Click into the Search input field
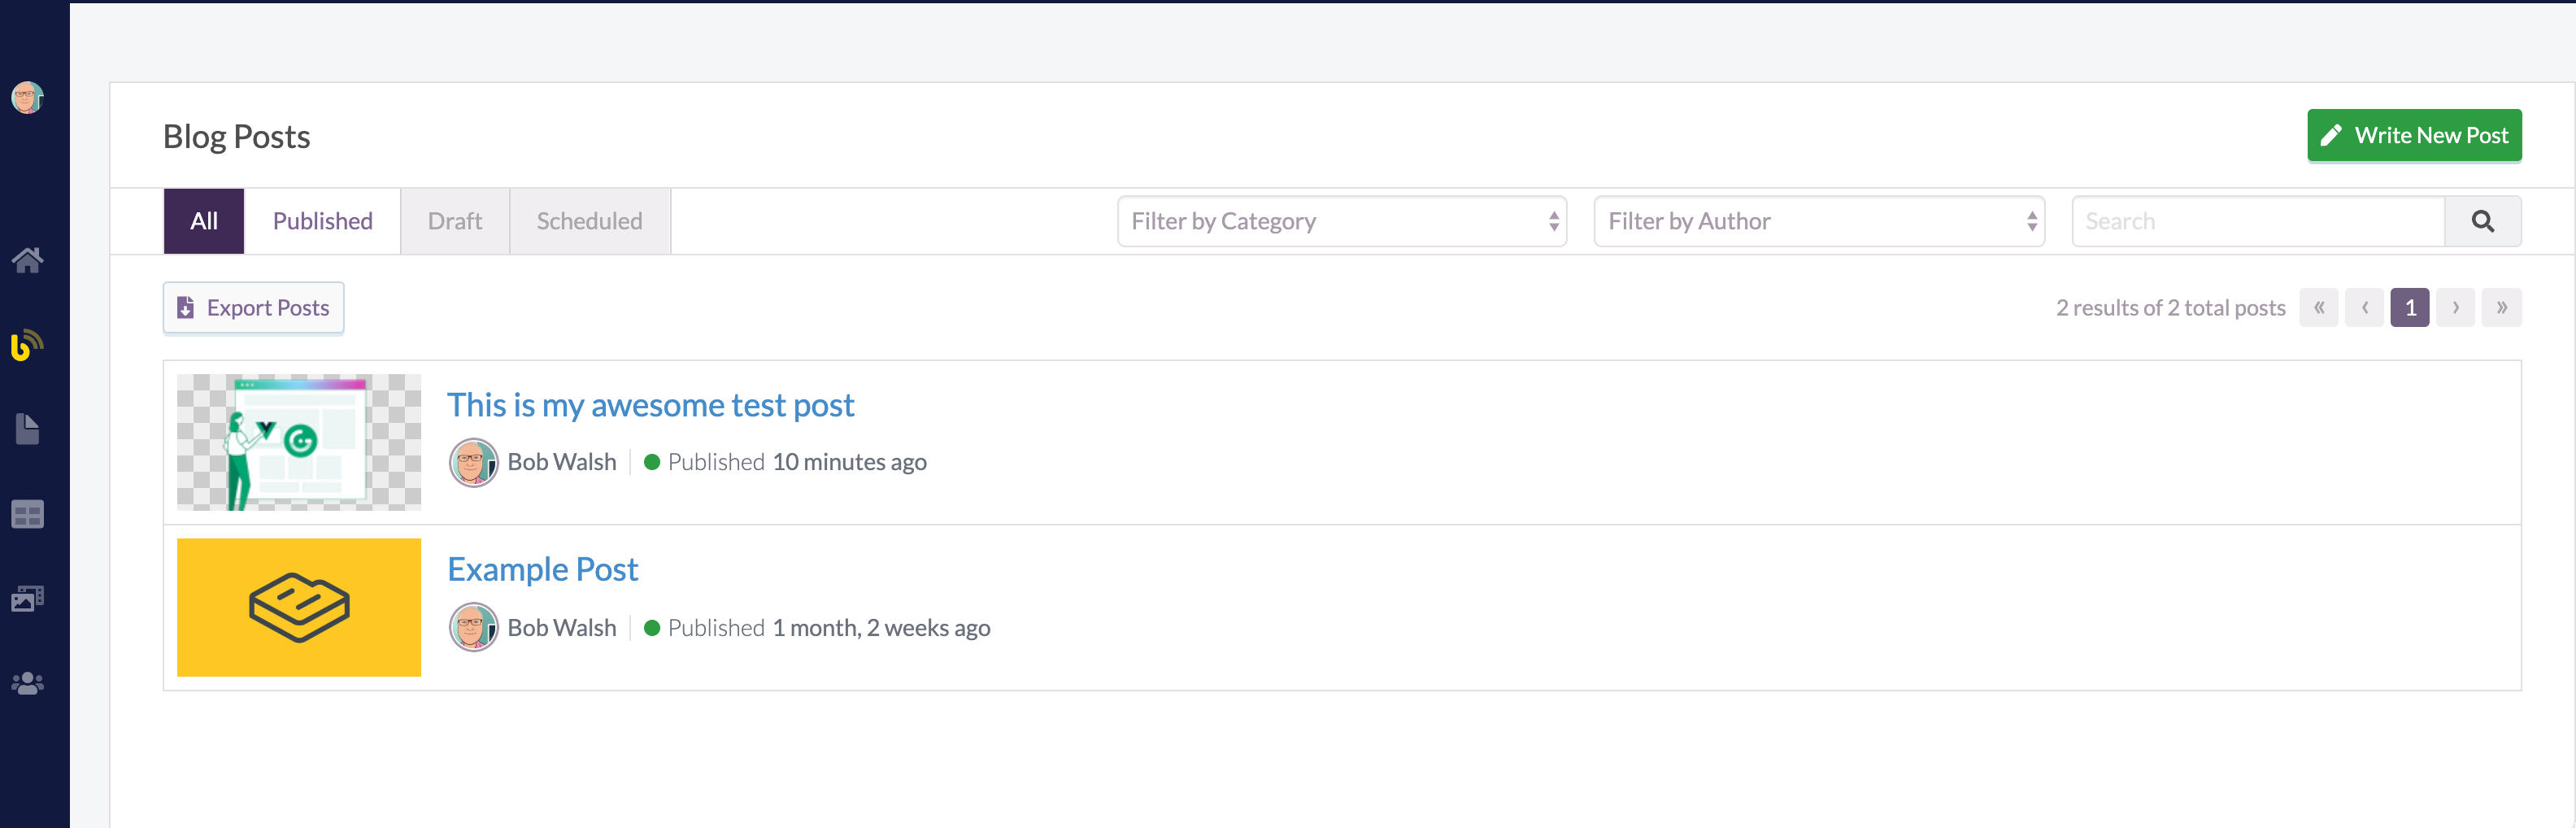The image size is (2576, 828). pyautogui.click(x=2258, y=221)
